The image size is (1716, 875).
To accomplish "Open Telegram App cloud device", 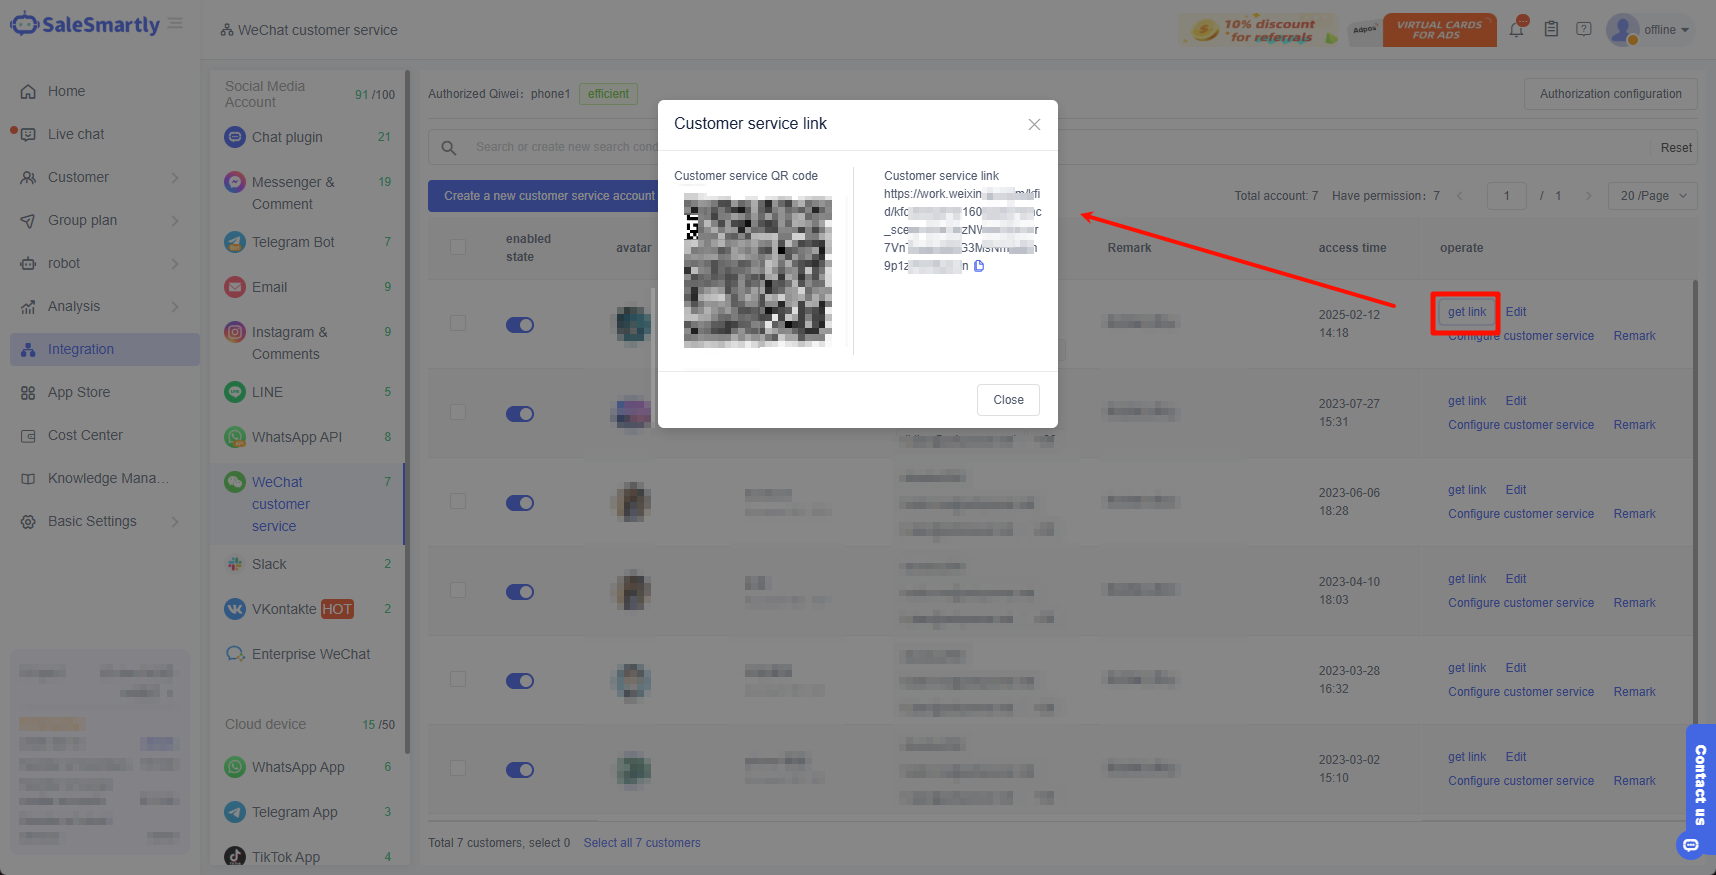I will (x=308, y=812).
